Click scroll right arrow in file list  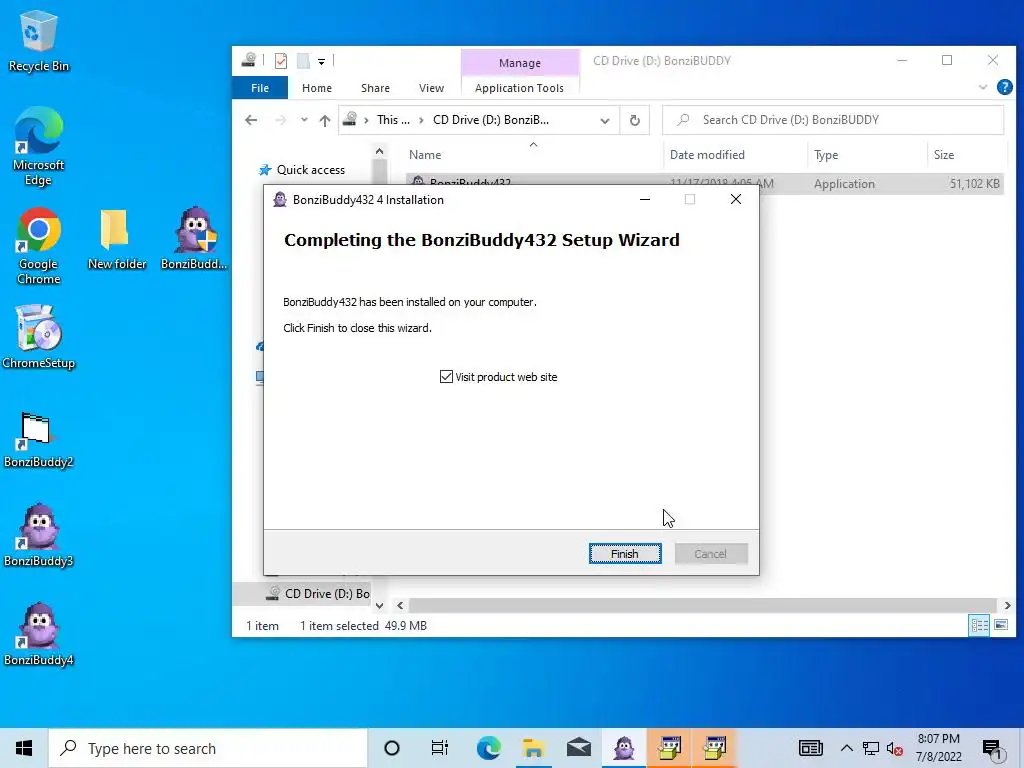1006,605
